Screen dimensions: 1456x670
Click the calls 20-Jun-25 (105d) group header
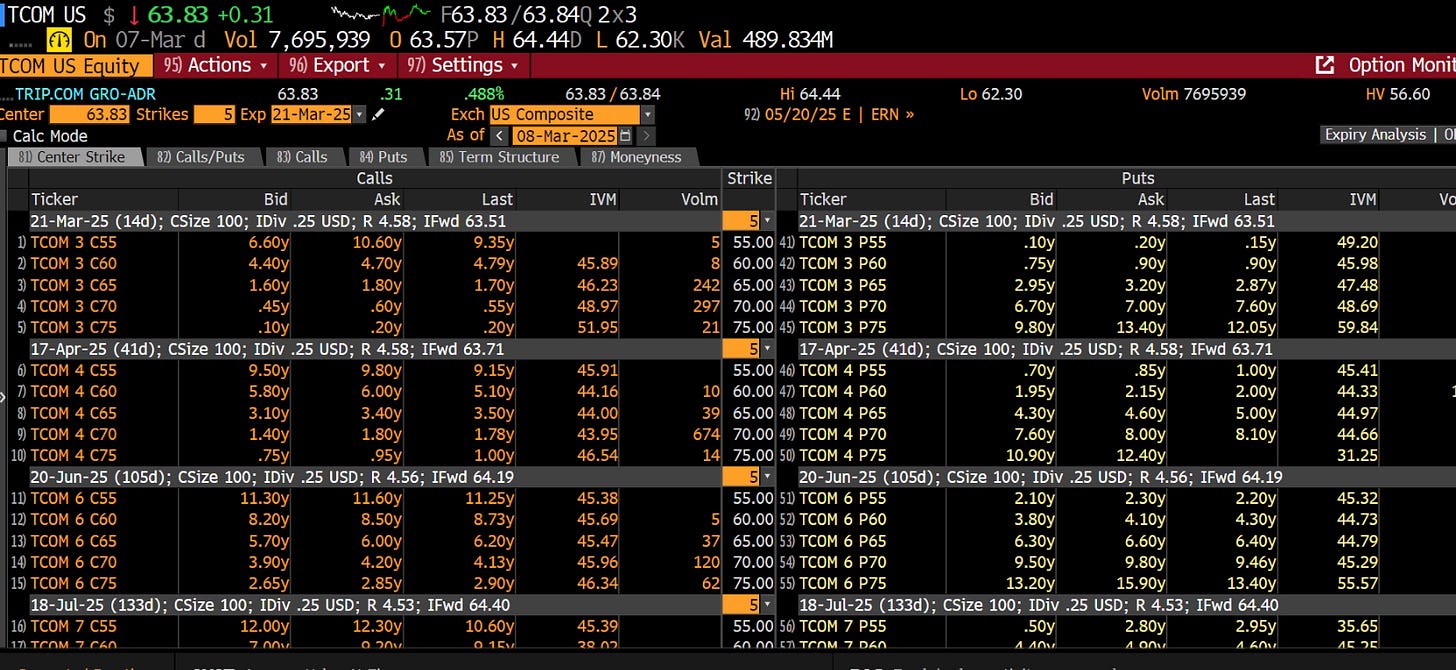click(374, 477)
